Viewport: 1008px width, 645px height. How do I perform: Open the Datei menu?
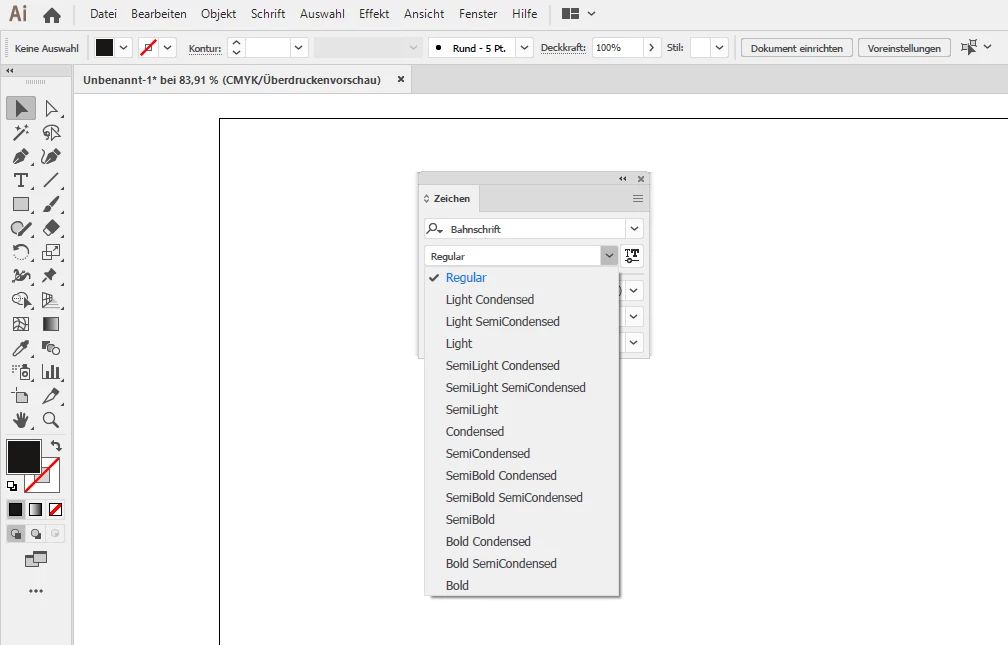point(104,14)
